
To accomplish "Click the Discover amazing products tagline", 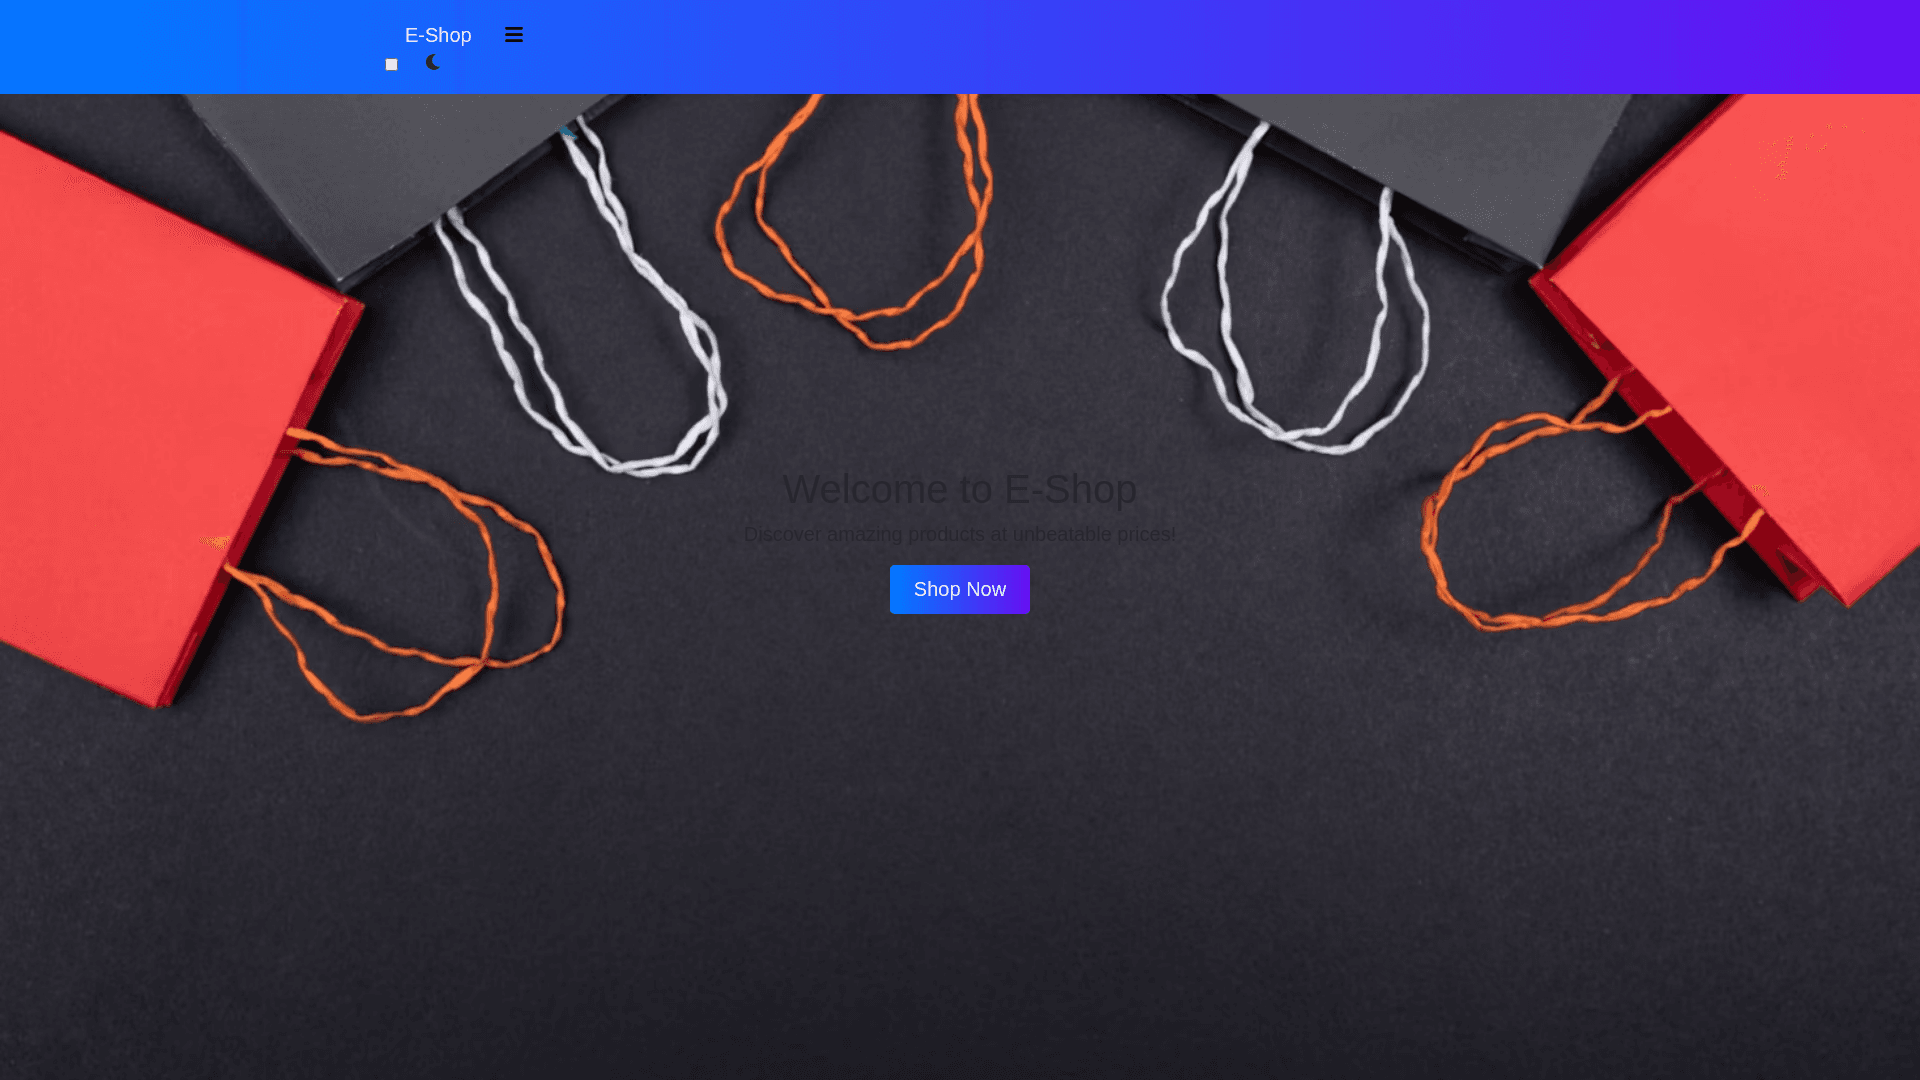I will pyautogui.click(x=959, y=535).
